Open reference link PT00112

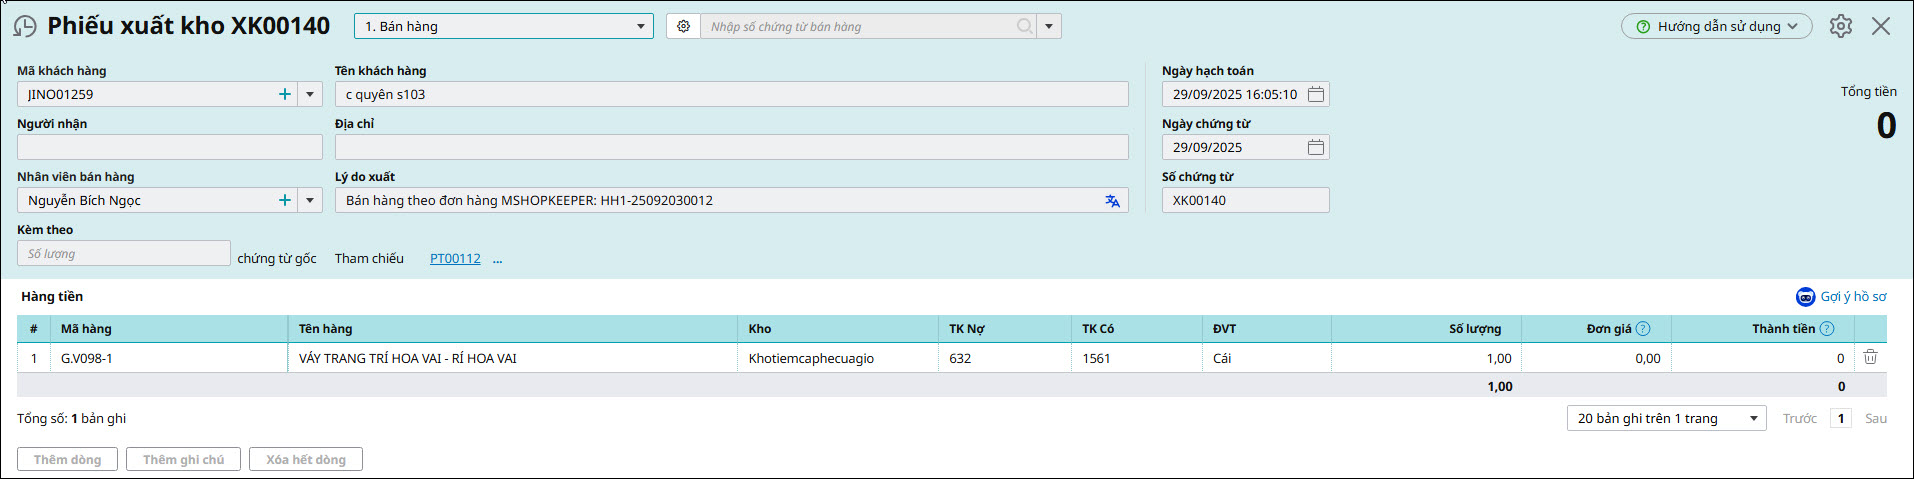point(455,259)
